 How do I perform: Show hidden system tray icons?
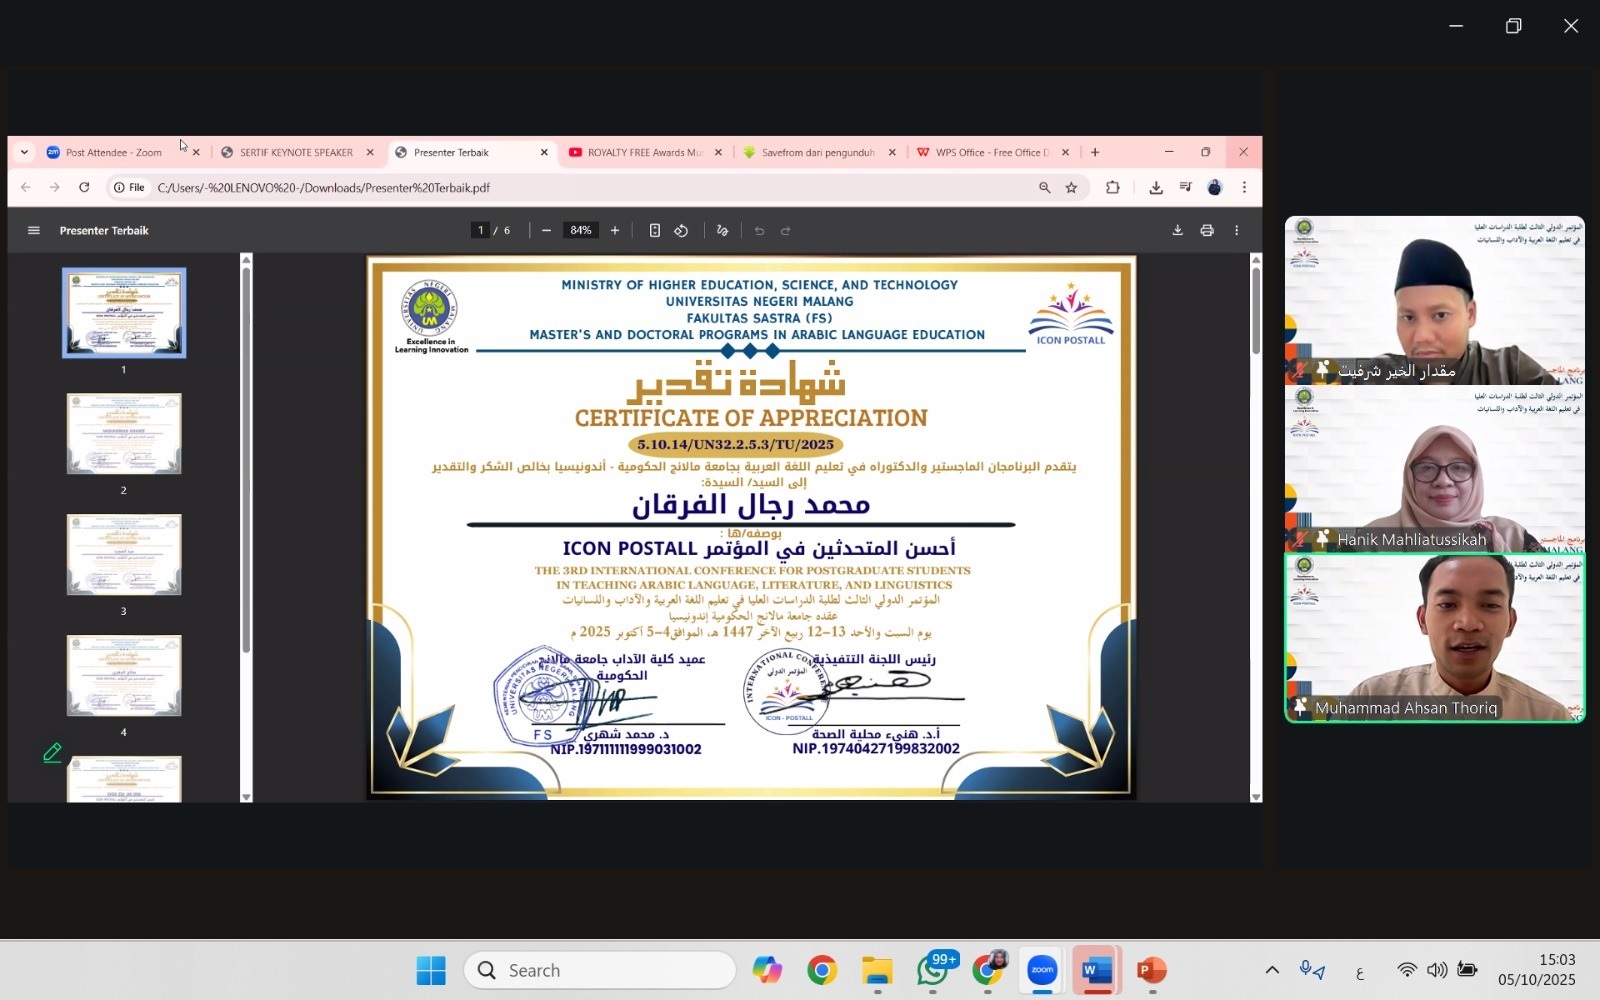tap(1272, 970)
